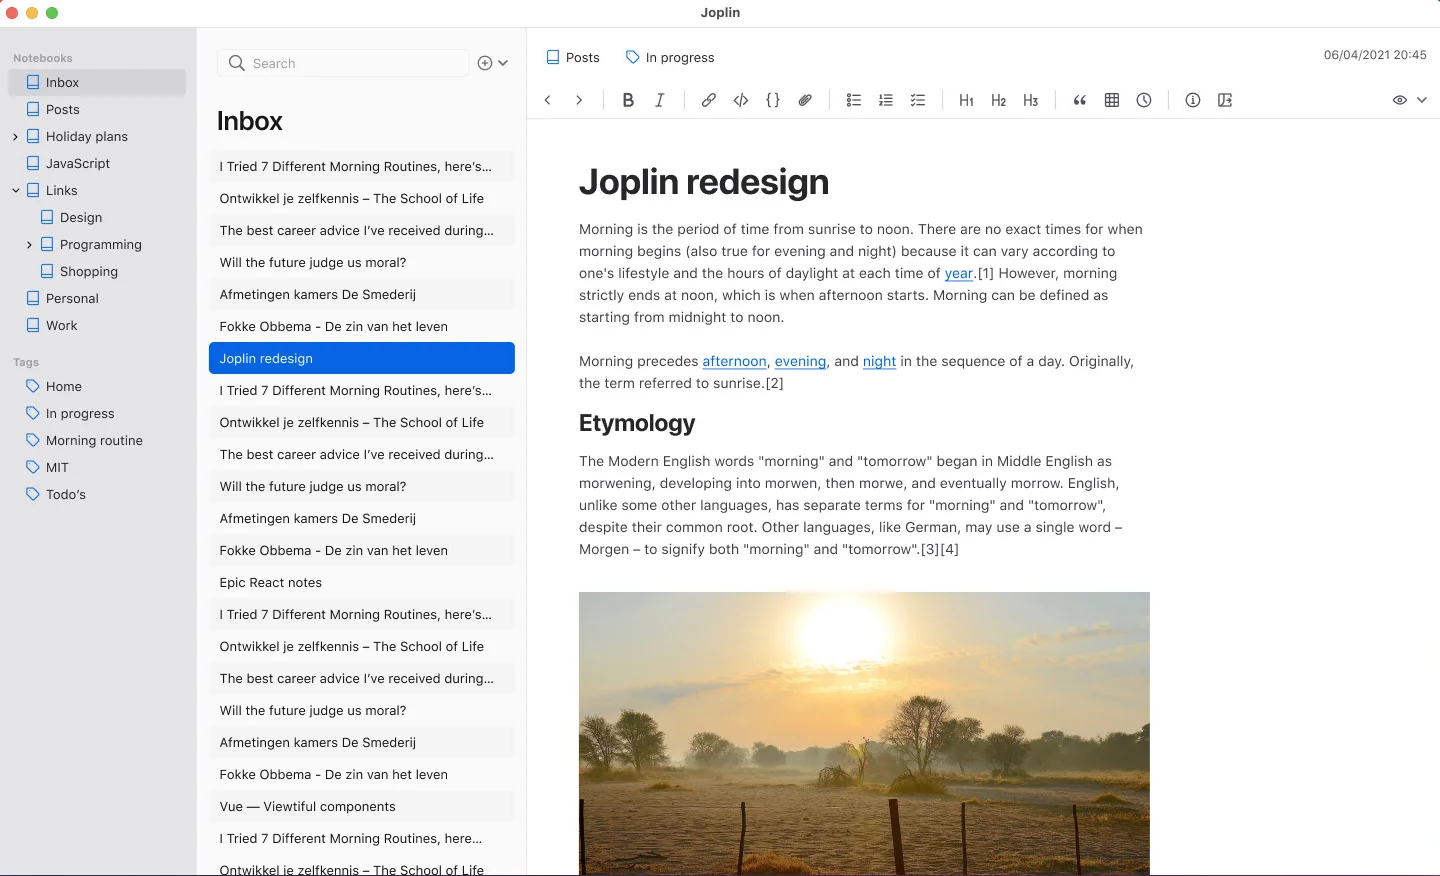Select the Joplin redesign note in list
This screenshot has height=876, width=1440.
click(362, 358)
